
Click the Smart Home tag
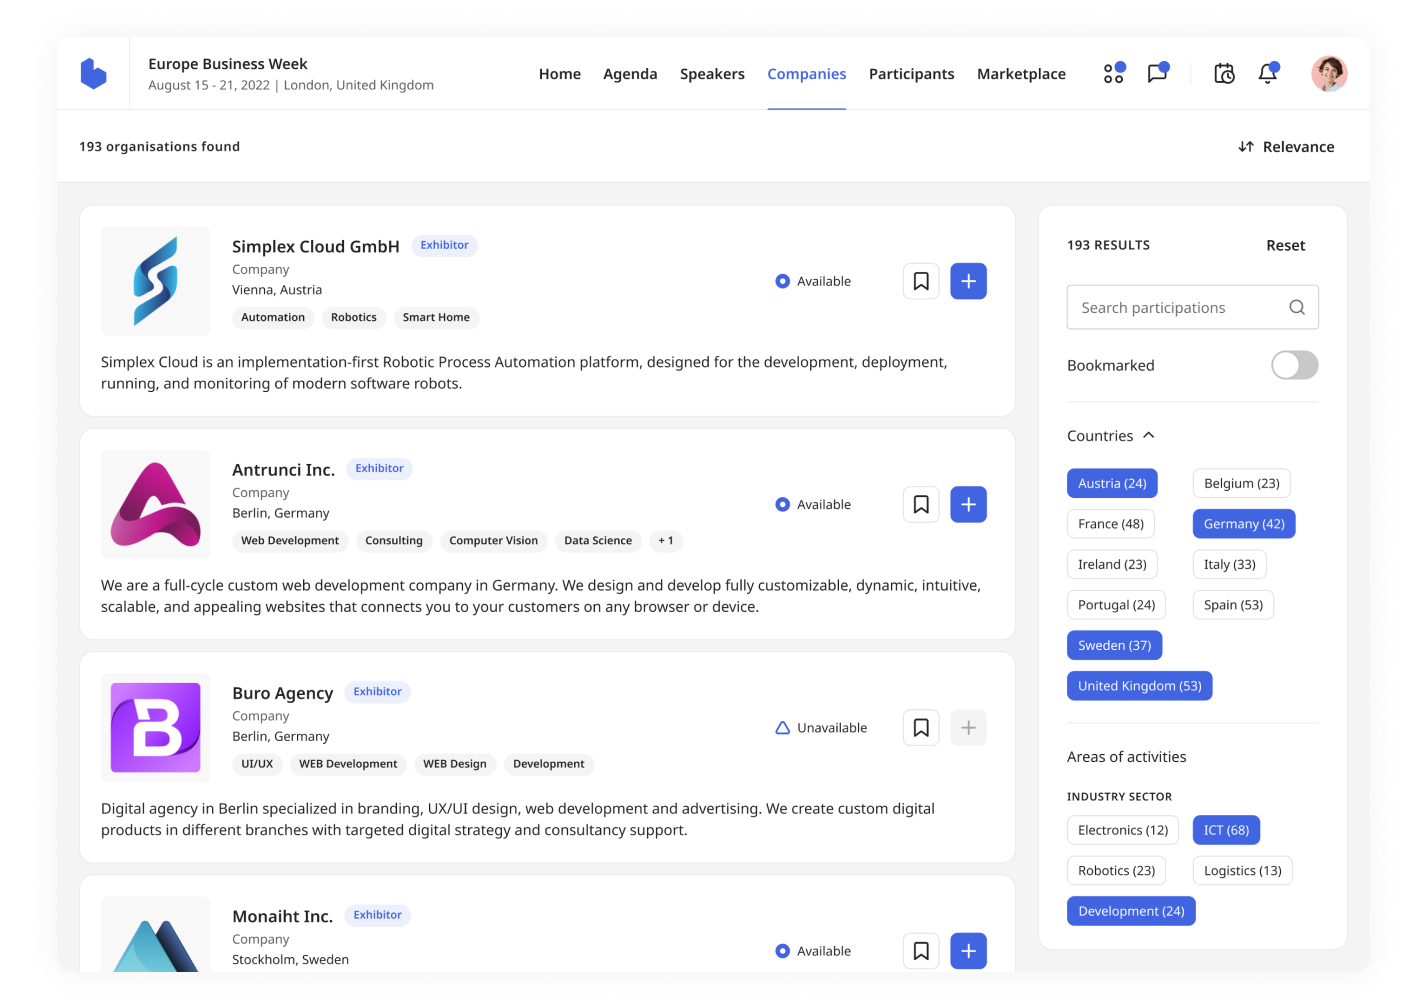point(436,318)
